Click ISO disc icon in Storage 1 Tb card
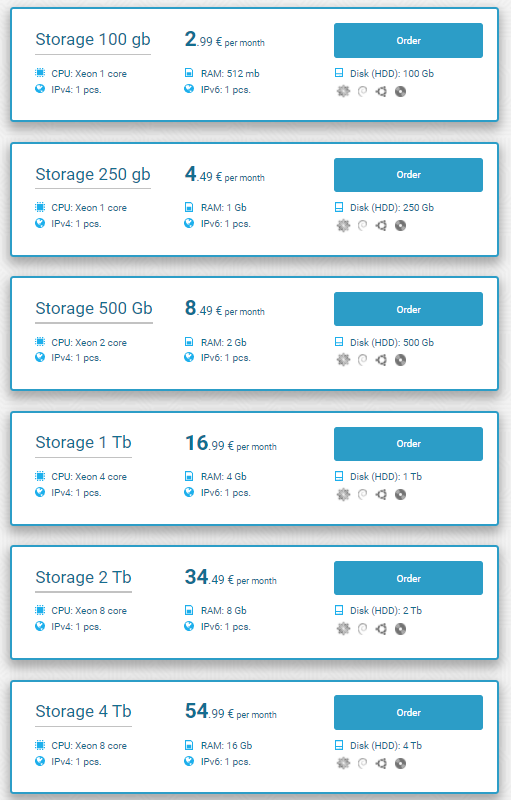The height and width of the screenshot is (800, 511). click(x=400, y=494)
